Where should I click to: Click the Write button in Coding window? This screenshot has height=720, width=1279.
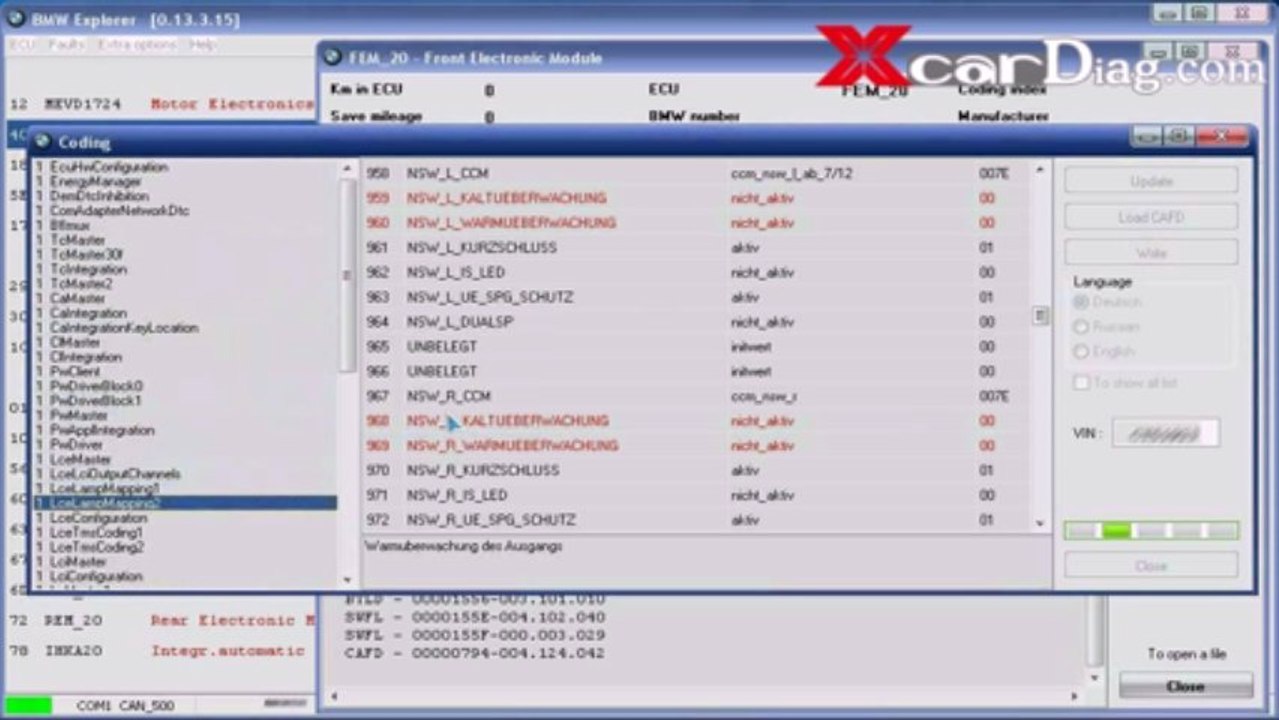pyautogui.click(x=1151, y=253)
